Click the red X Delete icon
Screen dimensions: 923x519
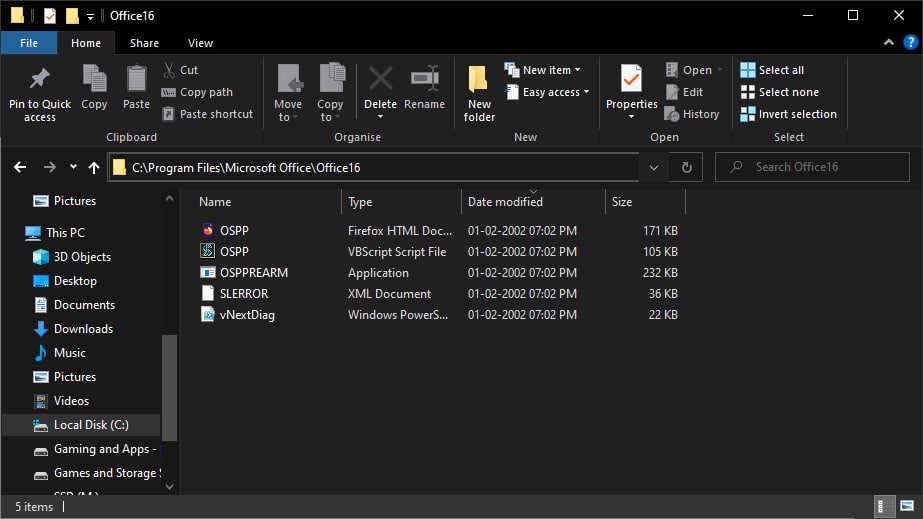[380, 79]
